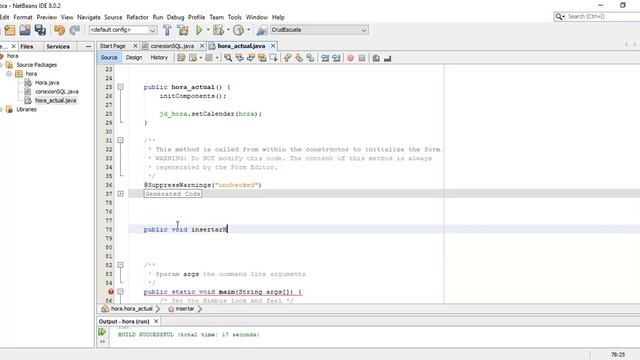Viewport: 640px width, 360px height.
Task: Shift the line right
Action: point(336,58)
